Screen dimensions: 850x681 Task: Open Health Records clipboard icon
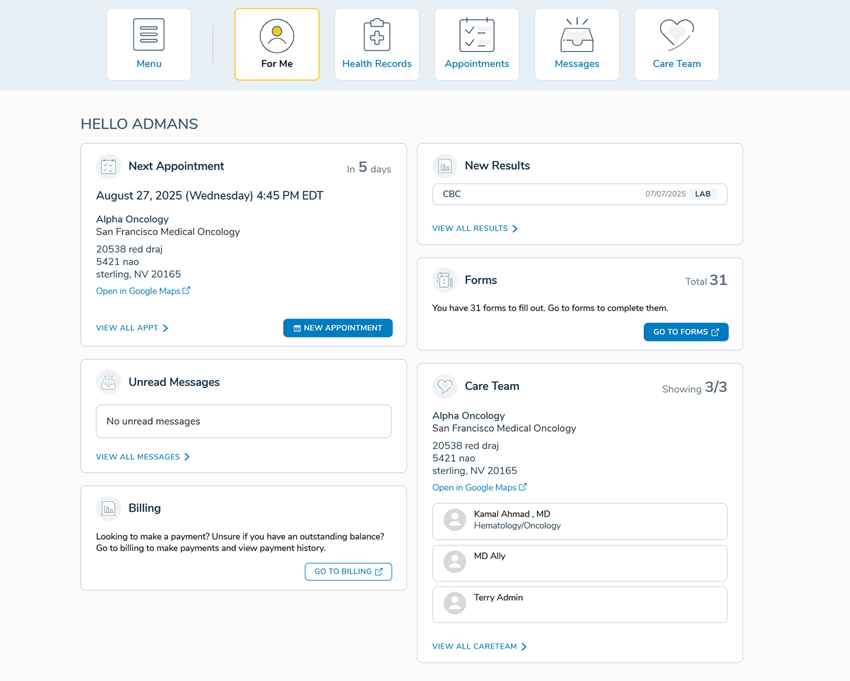click(377, 36)
